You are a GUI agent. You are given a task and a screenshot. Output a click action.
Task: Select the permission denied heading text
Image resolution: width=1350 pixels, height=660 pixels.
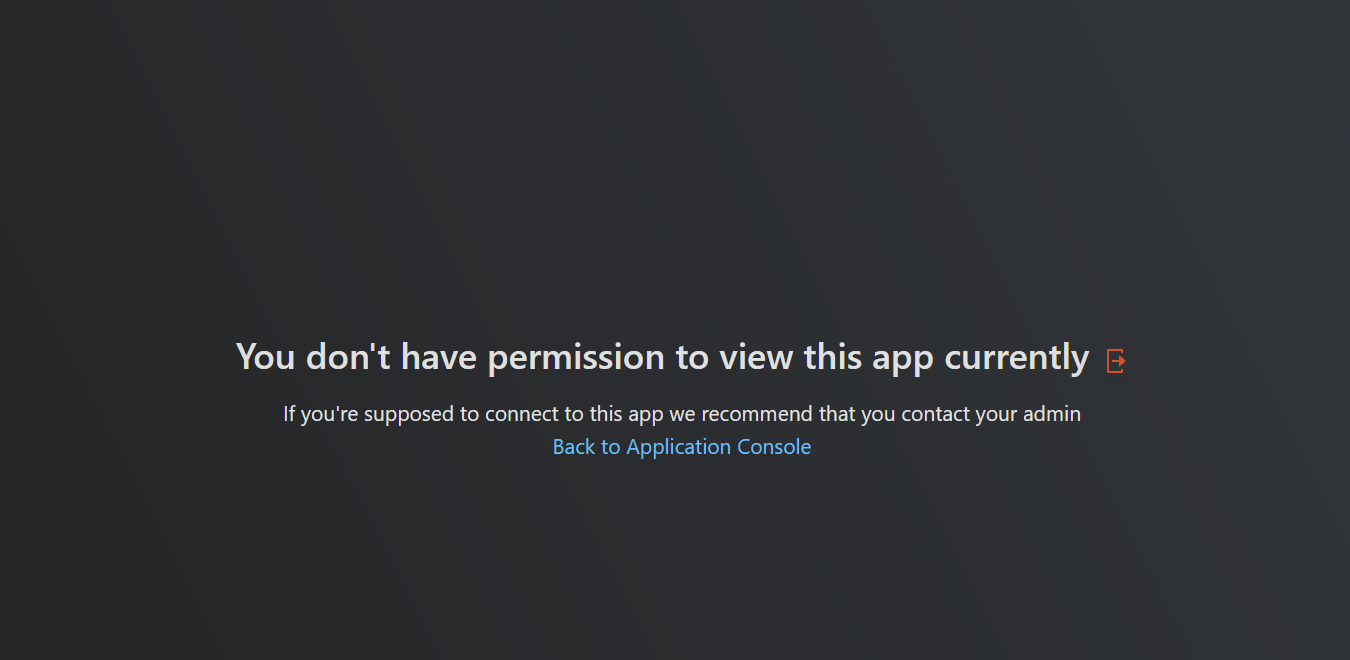pyautogui.click(x=662, y=357)
